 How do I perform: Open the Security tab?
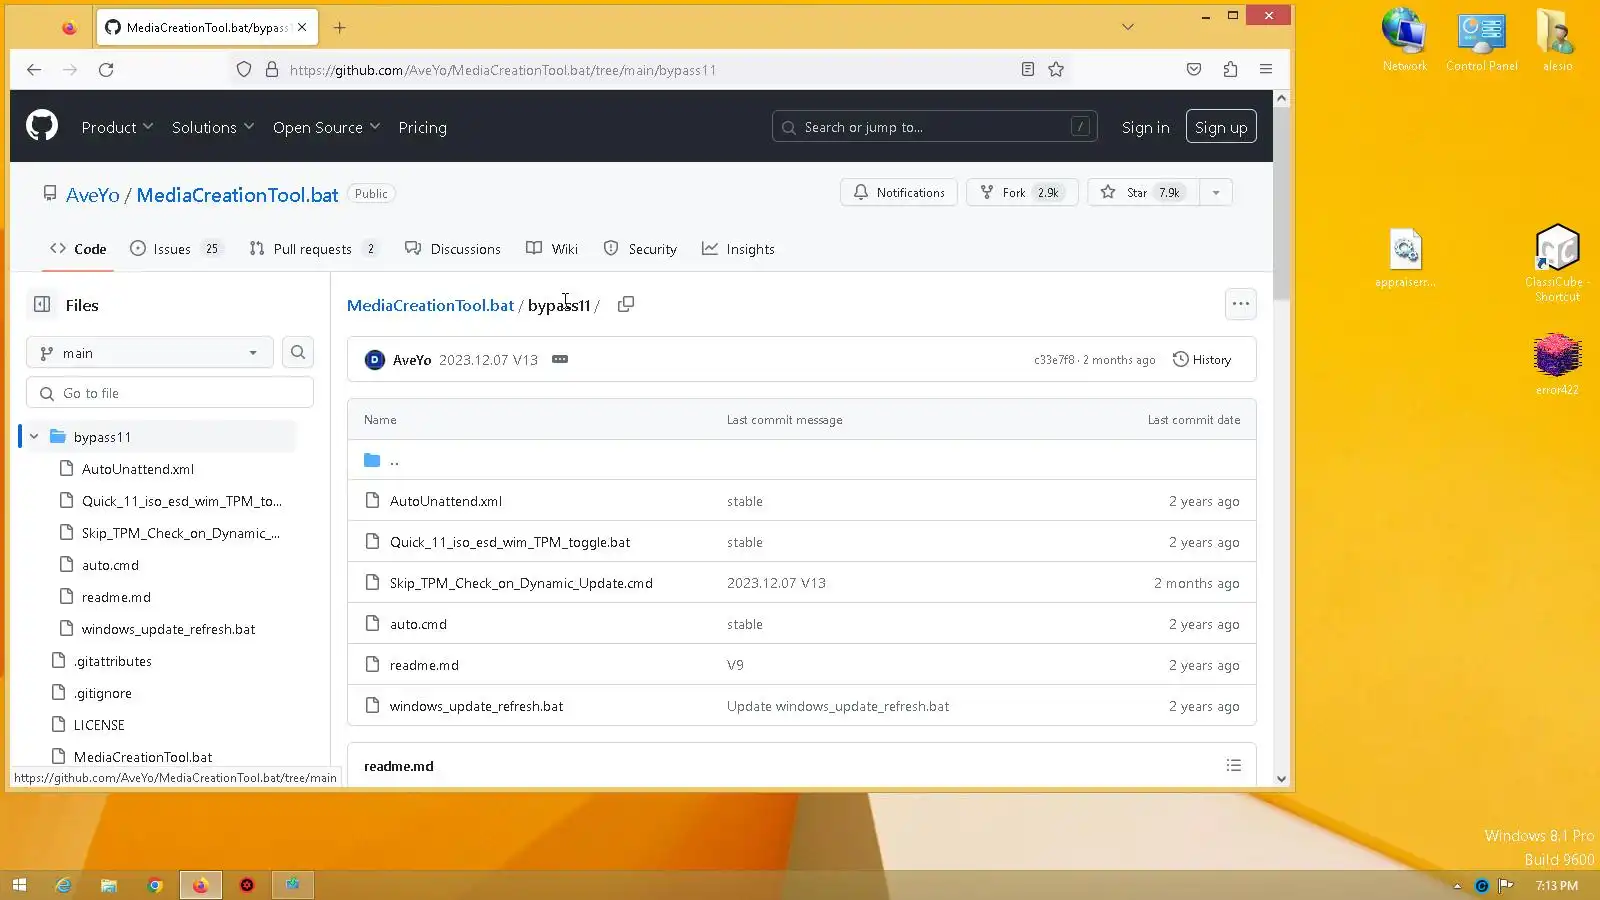tap(640, 249)
